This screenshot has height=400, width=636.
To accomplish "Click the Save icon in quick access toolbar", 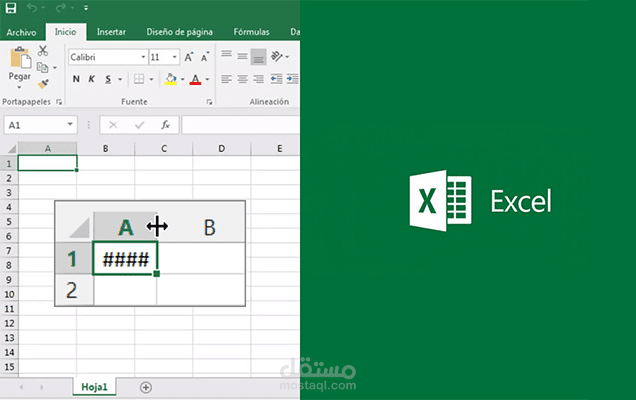I will point(11,8).
